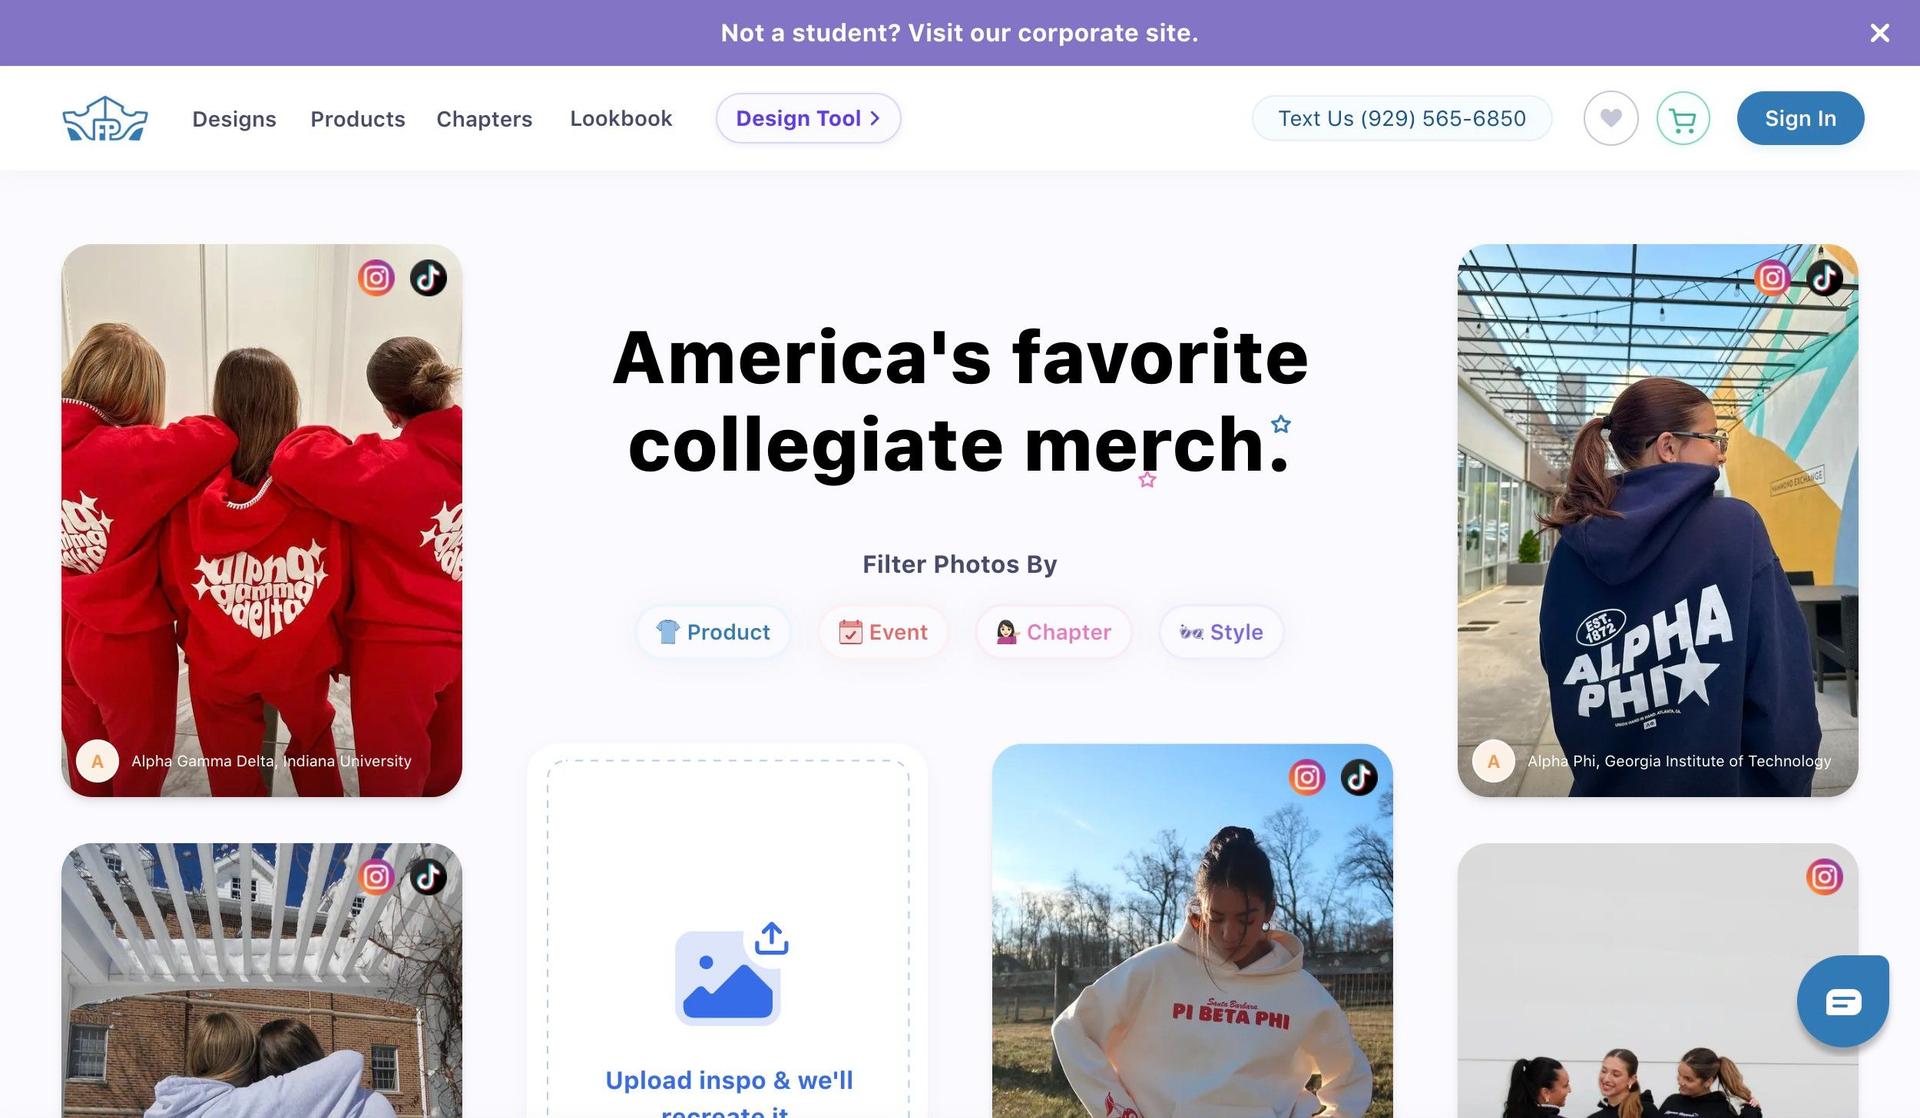Filter photos by Chapter

point(1053,632)
